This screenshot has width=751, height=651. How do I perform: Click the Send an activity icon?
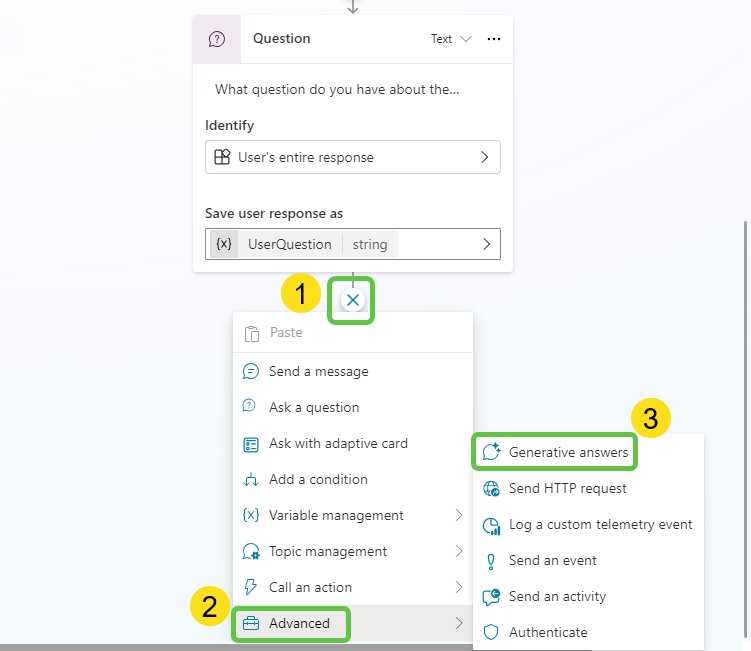click(x=491, y=597)
